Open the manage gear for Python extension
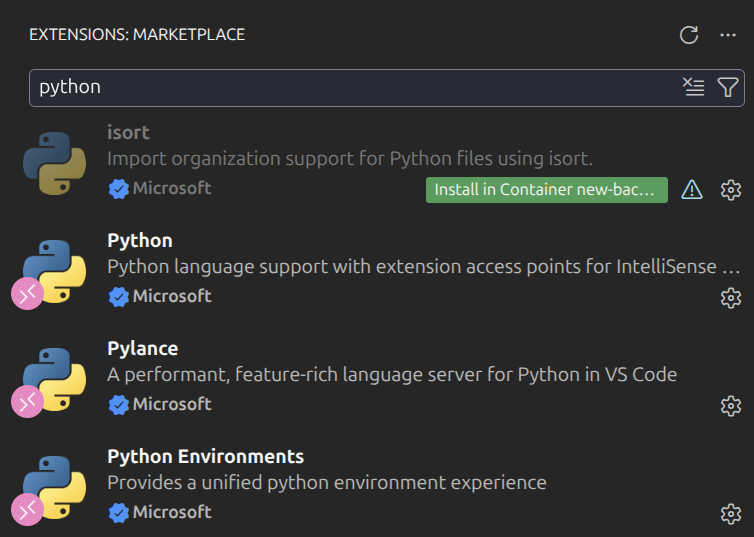This screenshot has width=754, height=537. coord(730,297)
